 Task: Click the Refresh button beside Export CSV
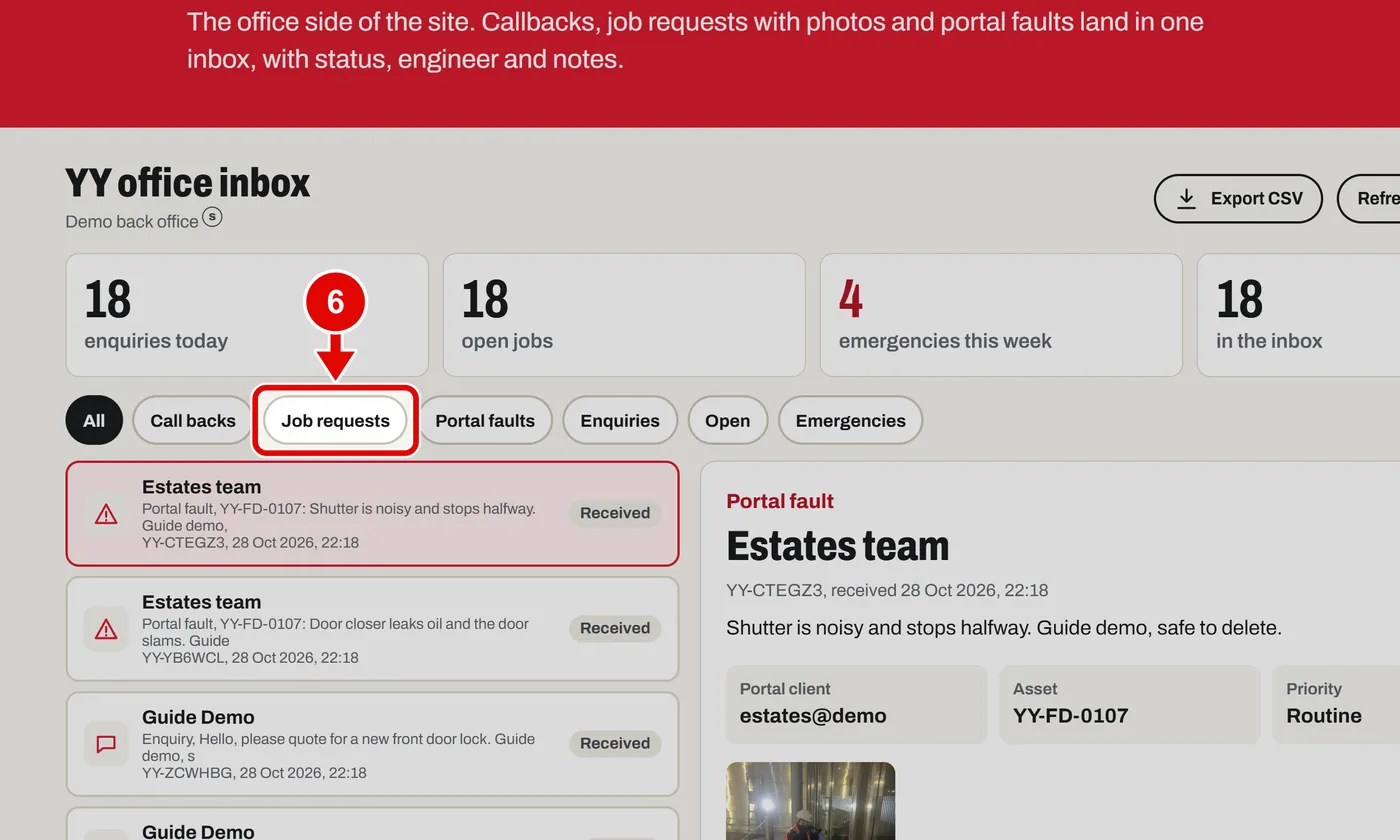coord(1369,198)
